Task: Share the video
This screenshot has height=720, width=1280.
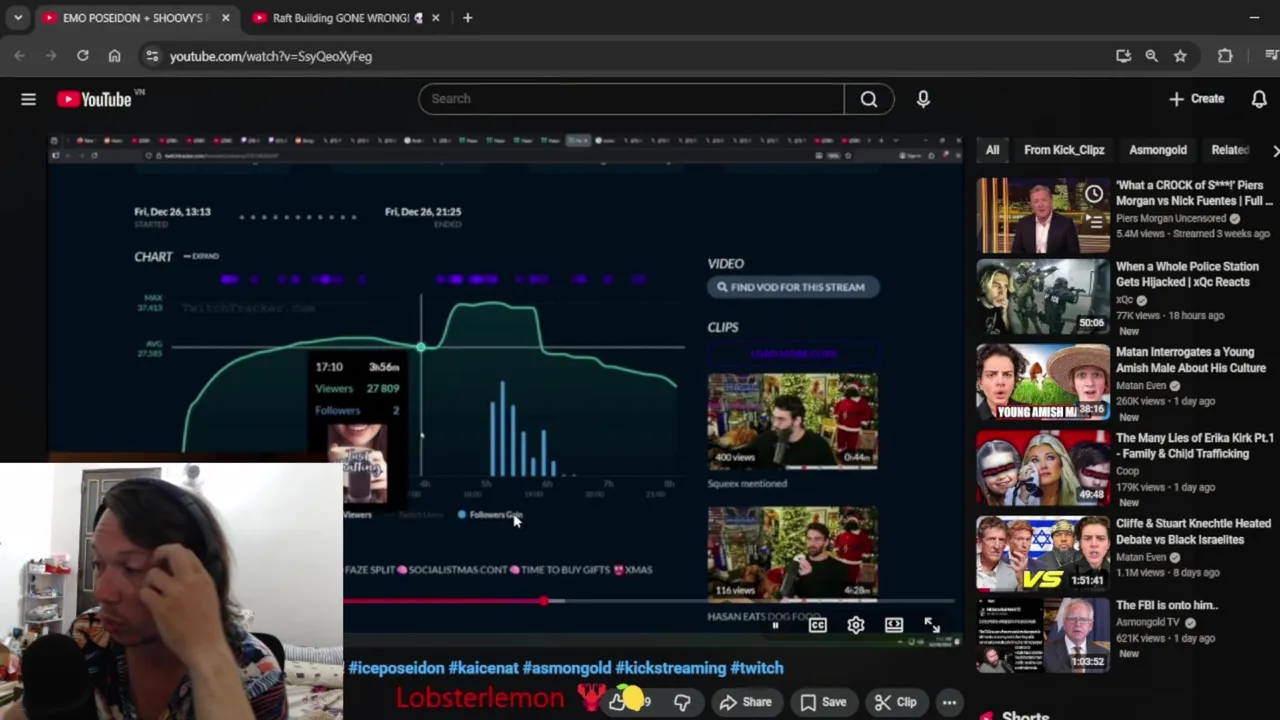Action: (745, 702)
